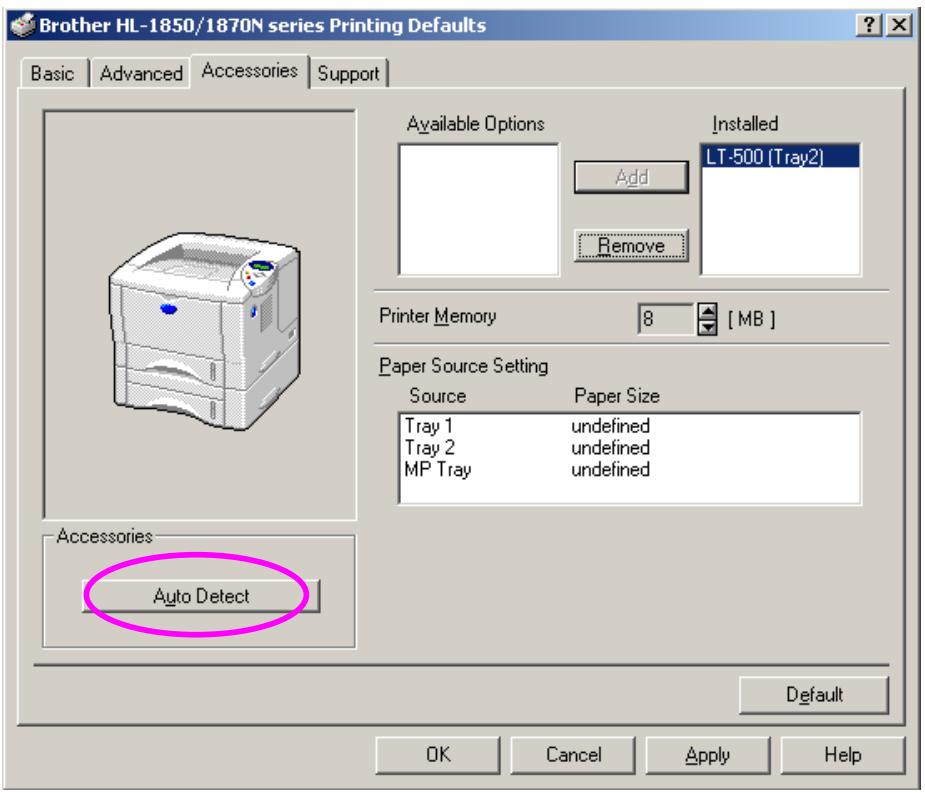
Task: Go to the Support tab
Action: pos(349,73)
